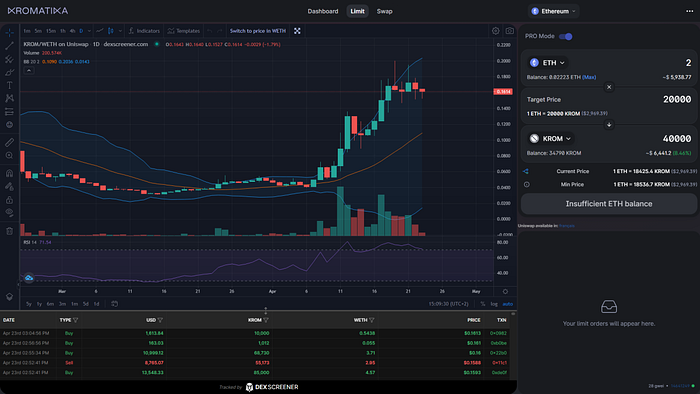Click Max balance link
This screenshot has width=700, height=394.
coord(589,77)
